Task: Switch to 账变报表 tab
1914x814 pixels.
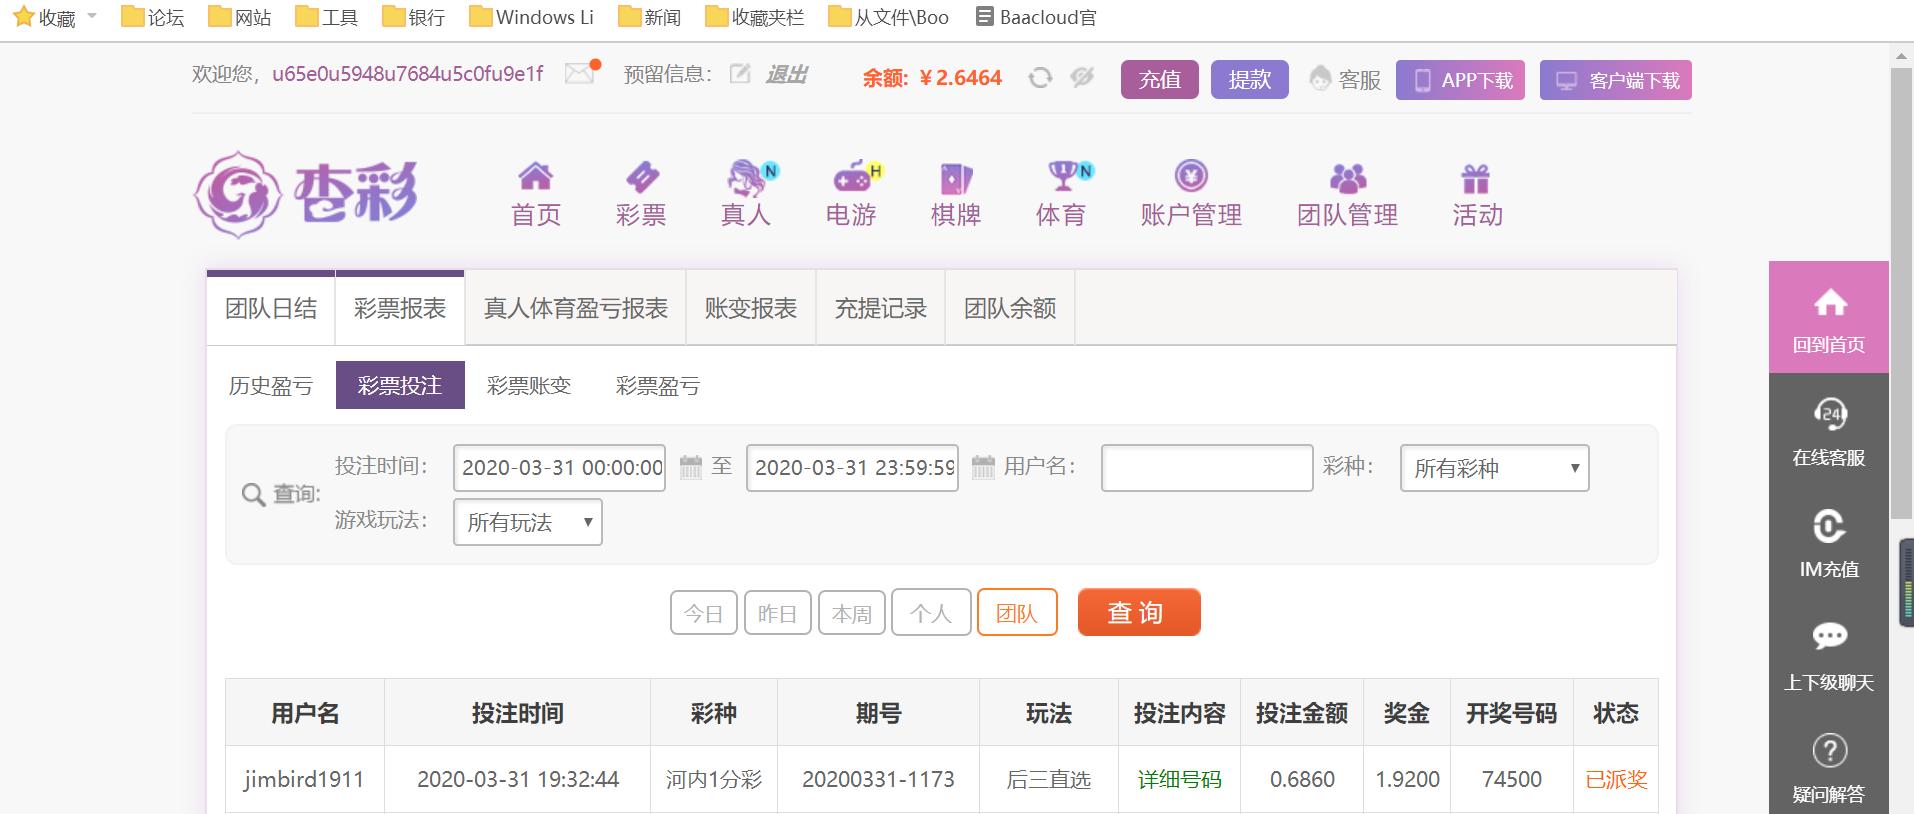Action: pos(751,308)
